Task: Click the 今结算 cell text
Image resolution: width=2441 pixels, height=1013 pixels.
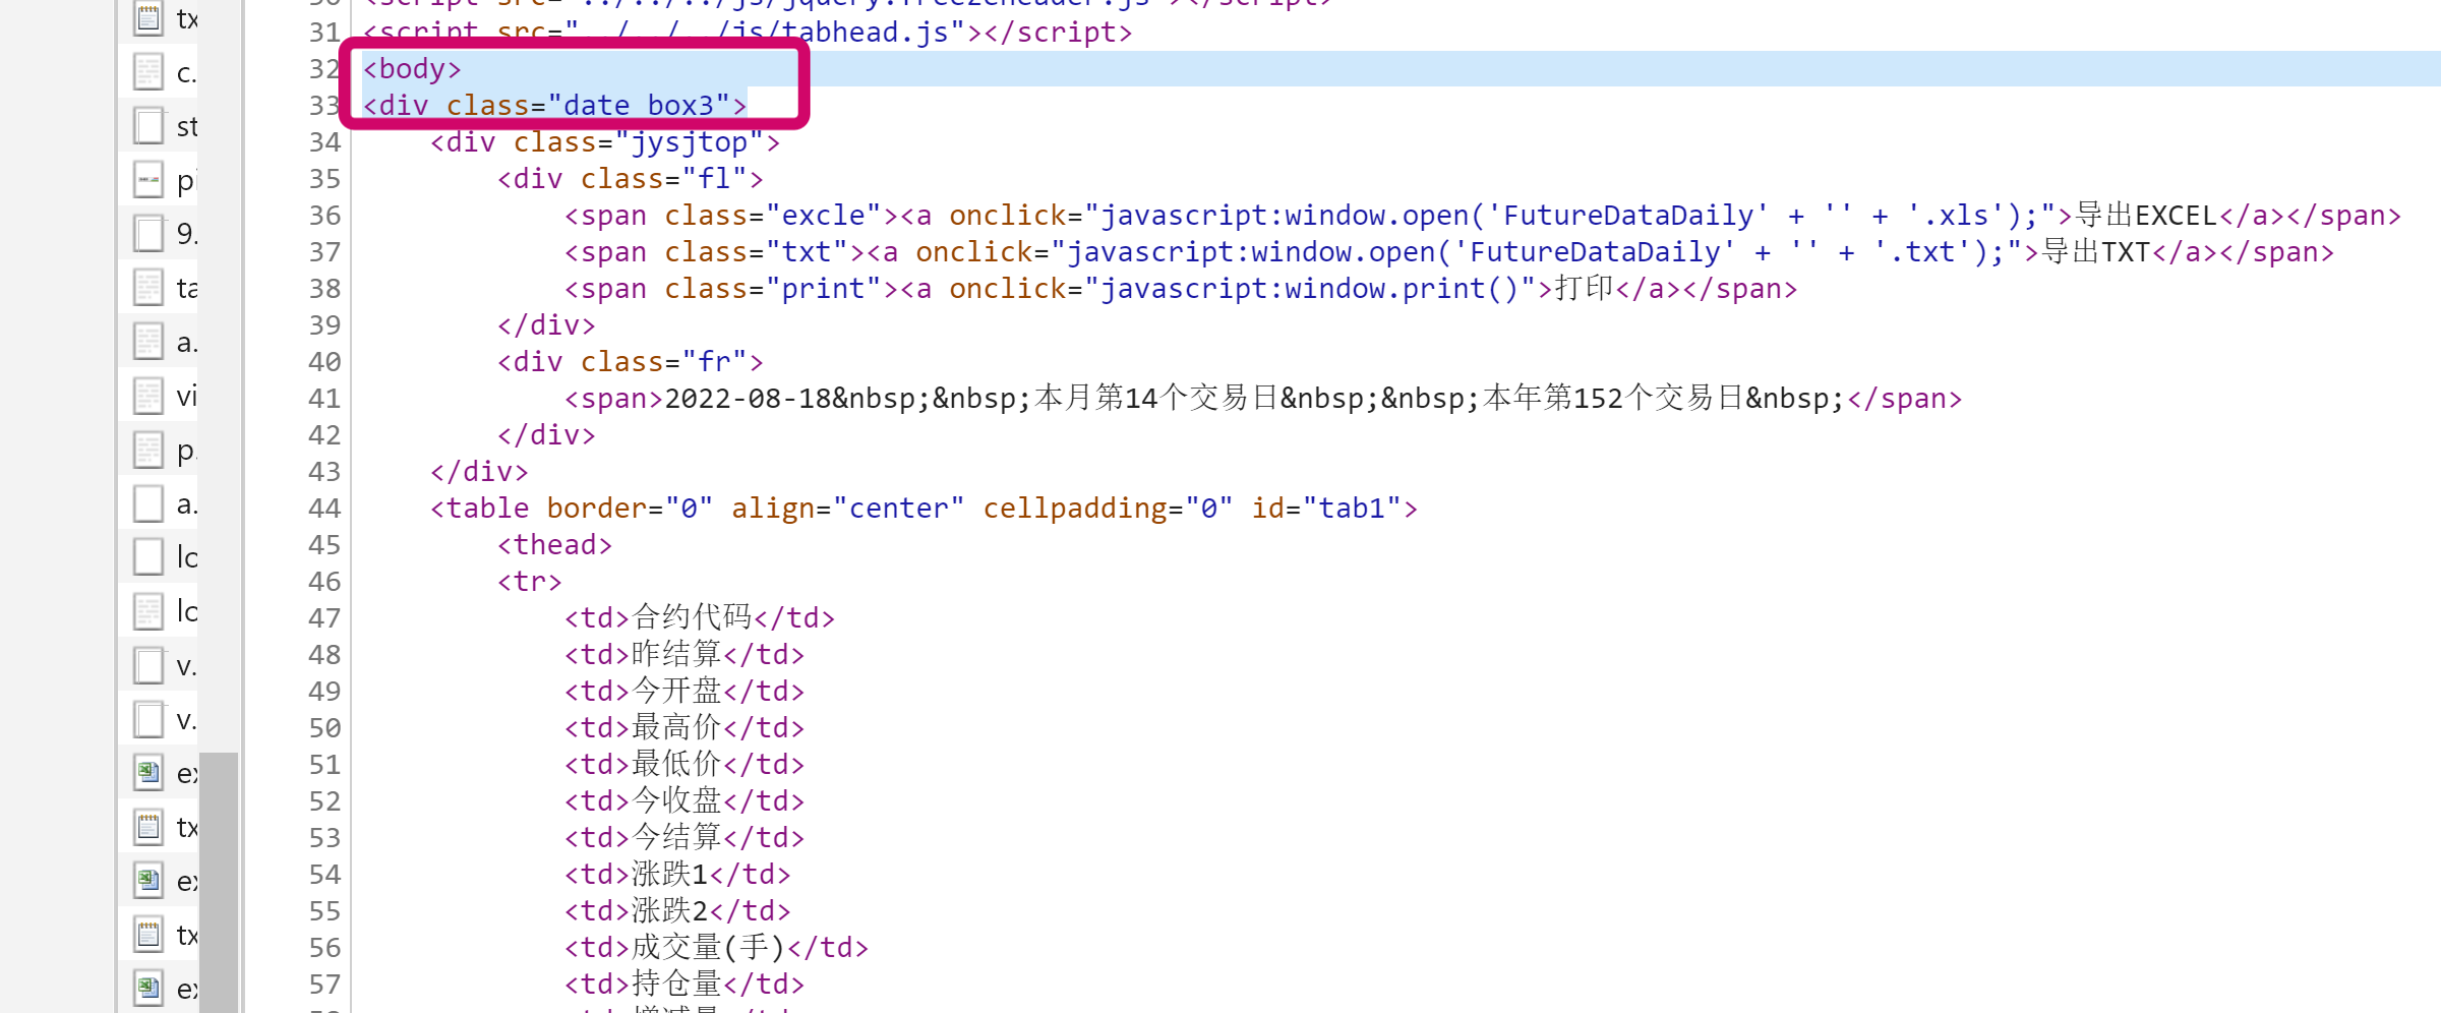Action: tap(677, 838)
